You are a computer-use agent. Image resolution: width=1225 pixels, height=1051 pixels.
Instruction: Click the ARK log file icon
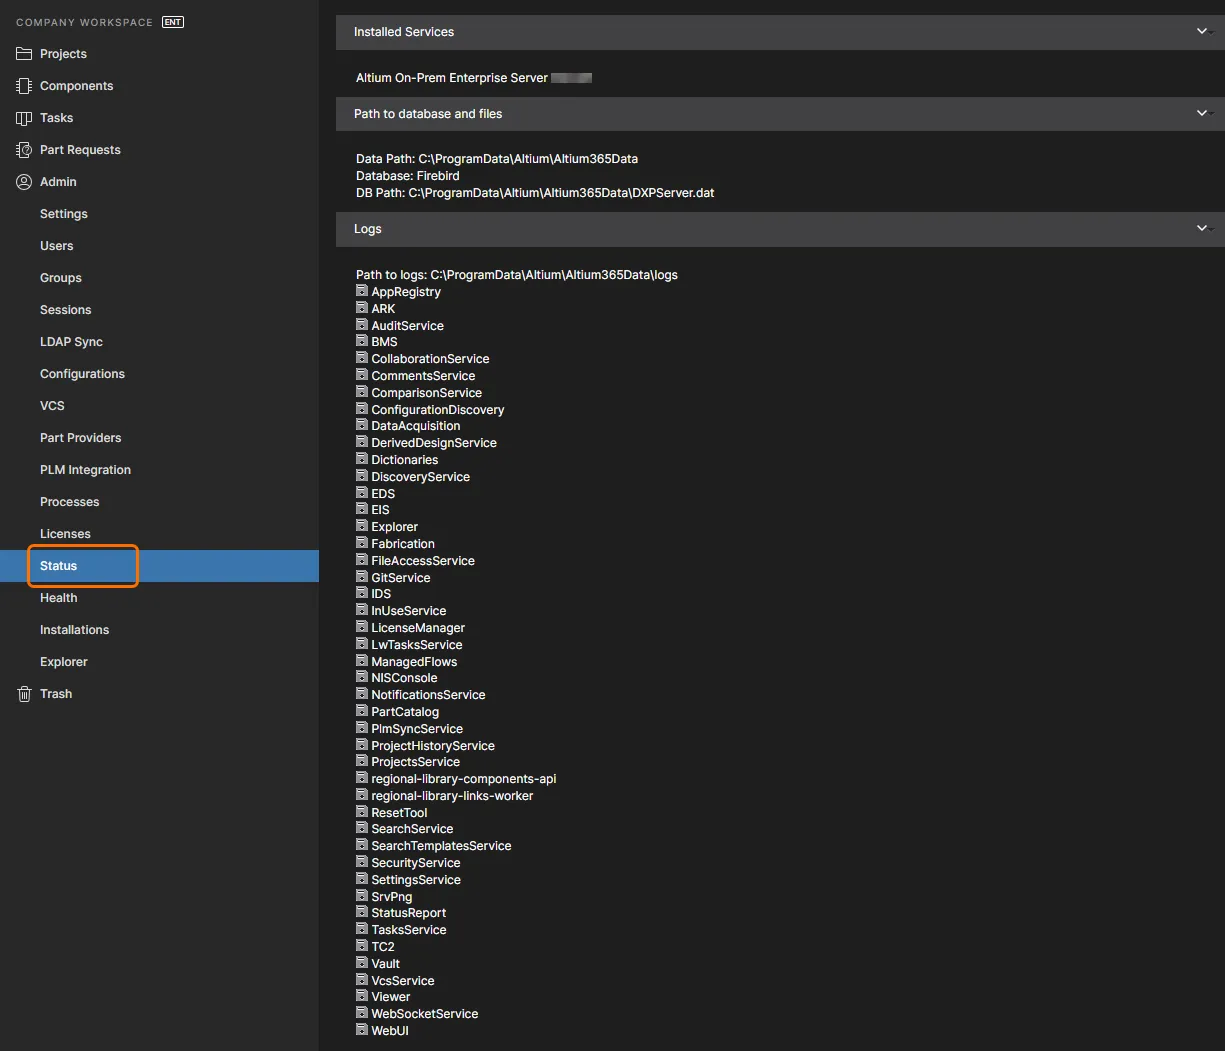[x=362, y=308]
